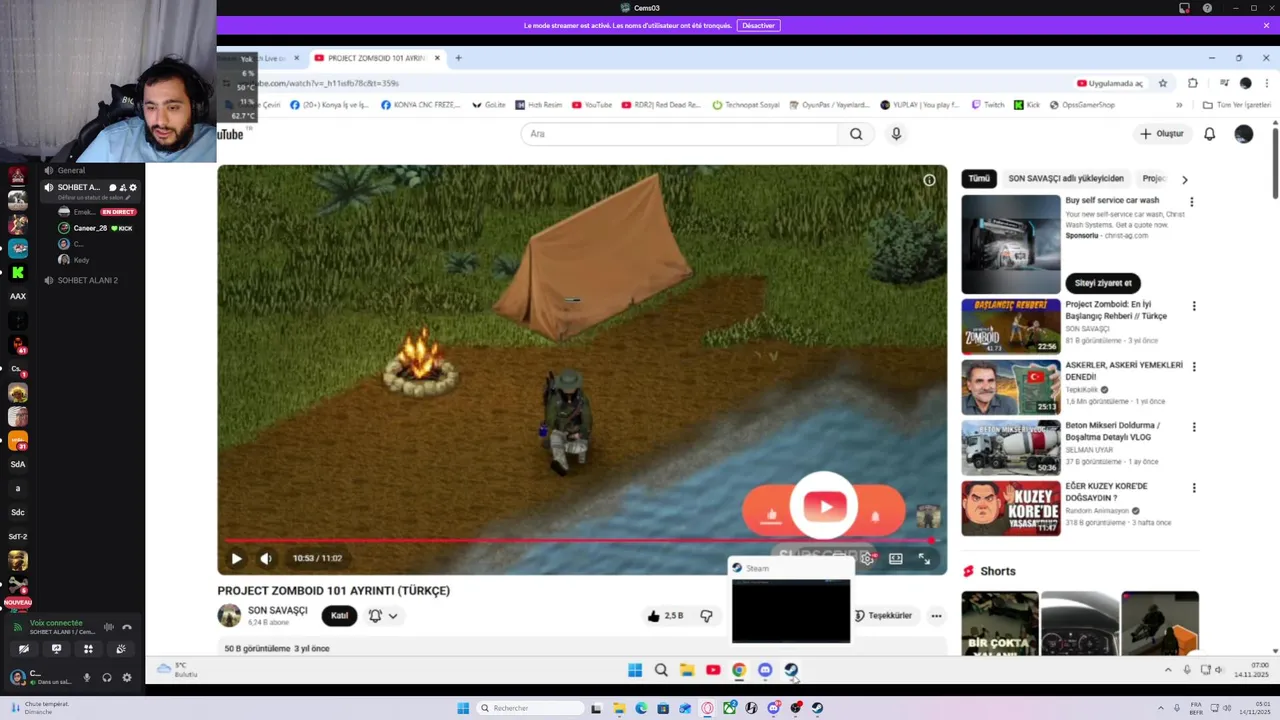Start YouTube voice search microphone
Viewport: 1280px width, 720px height.
[x=896, y=134]
